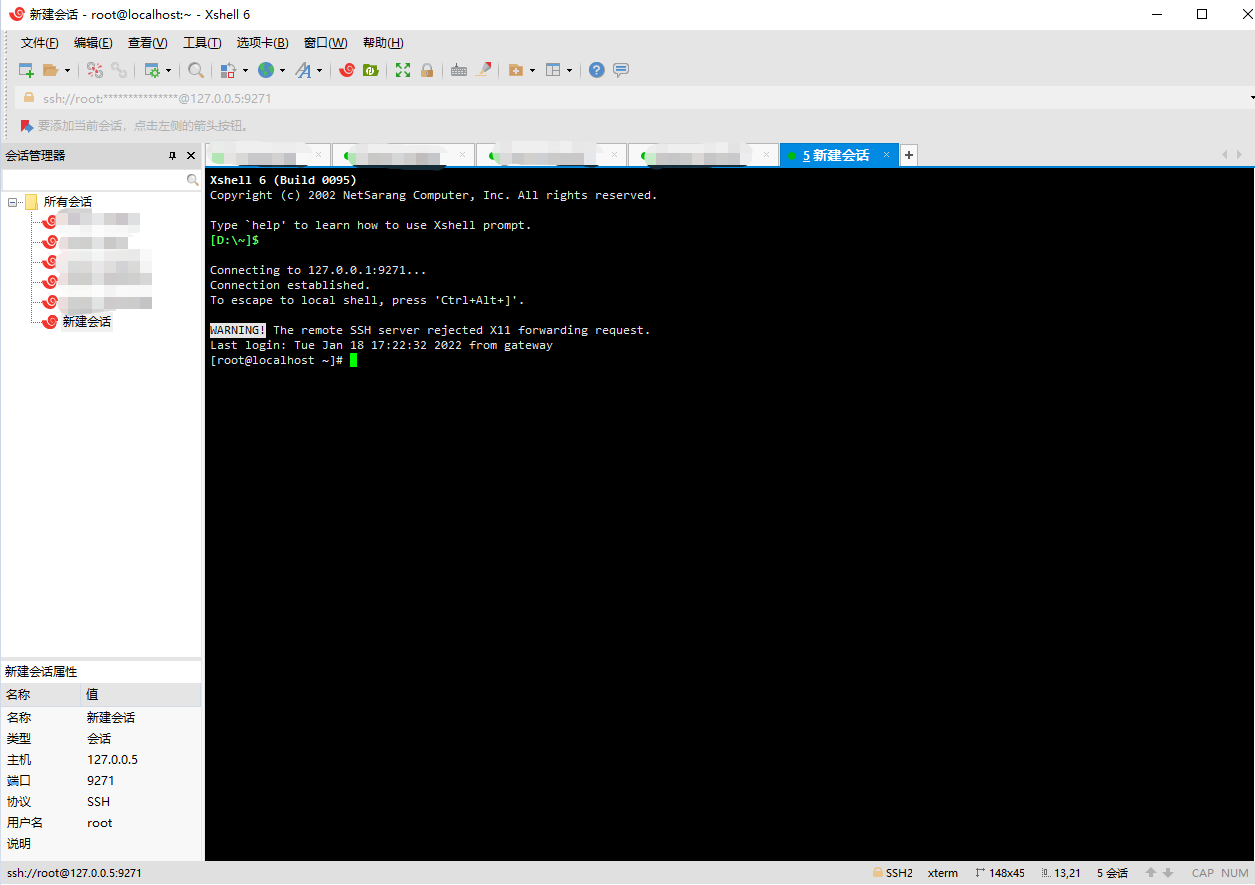
Task: Expand the color scheme dropdown arrow
Action: coord(245,70)
